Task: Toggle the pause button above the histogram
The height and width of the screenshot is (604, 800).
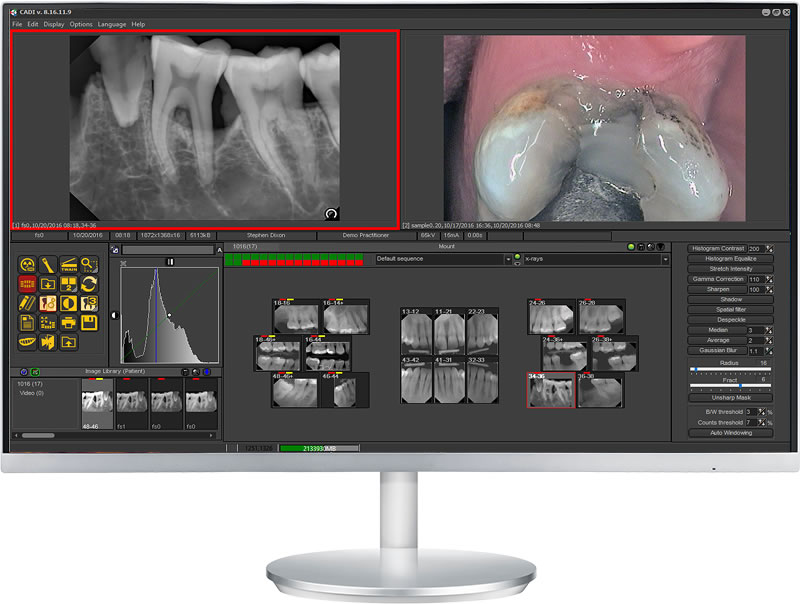Action: click(170, 261)
